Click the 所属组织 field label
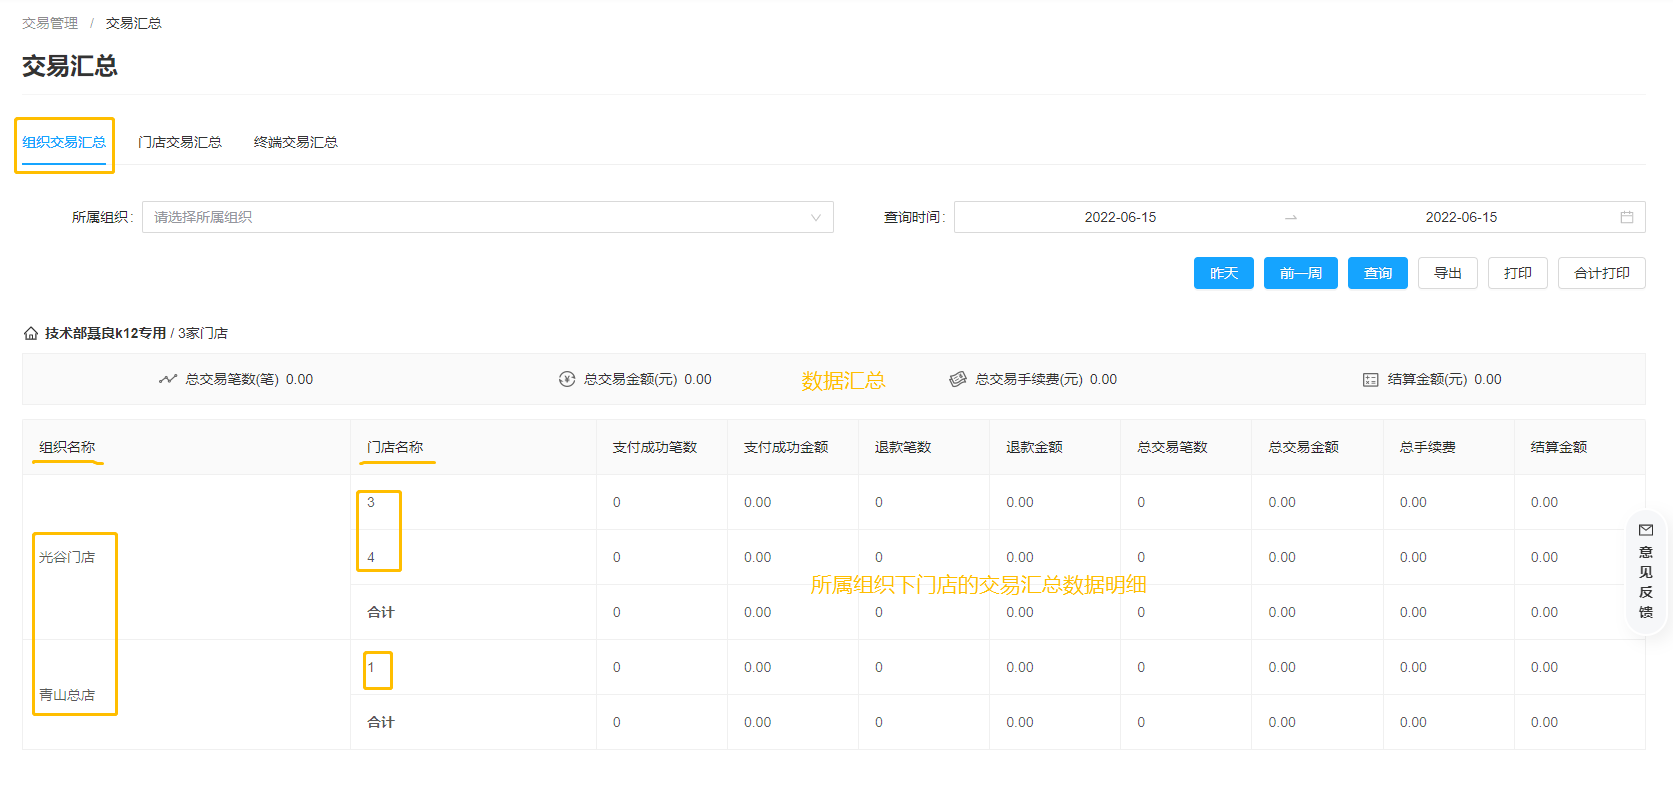The width and height of the screenshot is (1673, 789). coord(102,217)
